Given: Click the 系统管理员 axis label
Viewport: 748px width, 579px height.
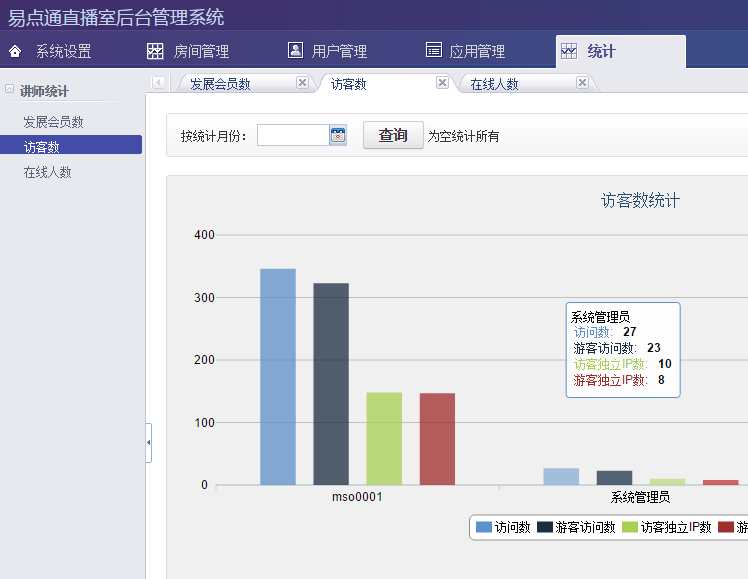Looking at the screenshot, I should click(640, 497).
